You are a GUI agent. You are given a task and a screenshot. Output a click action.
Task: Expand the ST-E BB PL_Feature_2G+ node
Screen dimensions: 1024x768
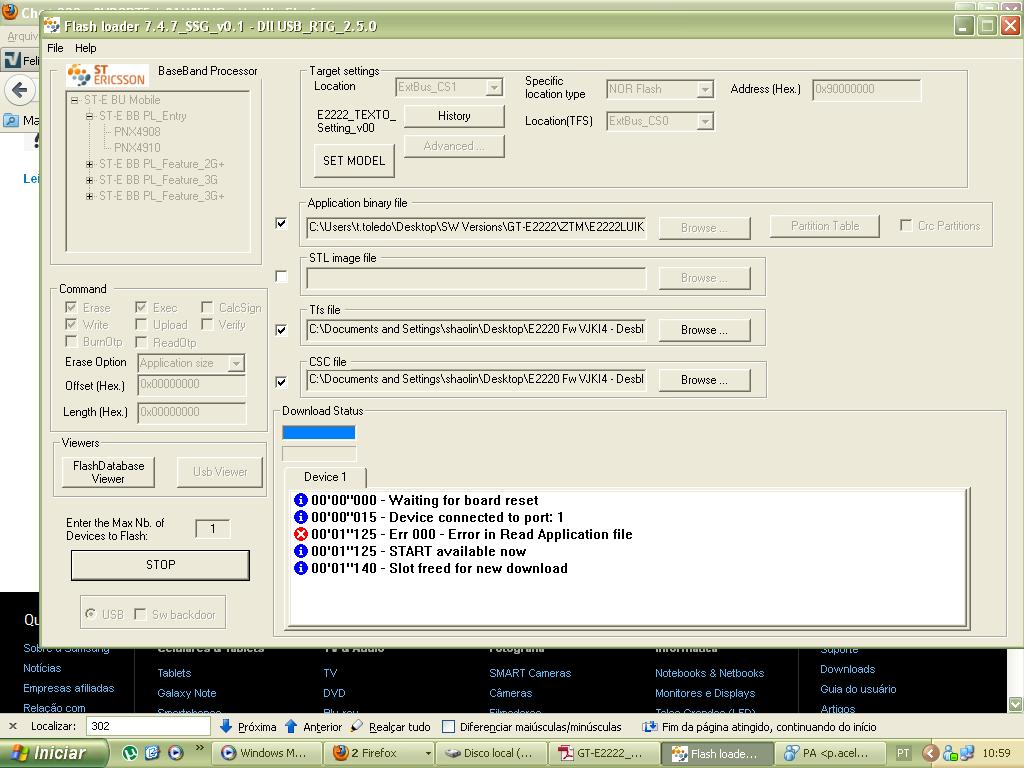(89, 164)
